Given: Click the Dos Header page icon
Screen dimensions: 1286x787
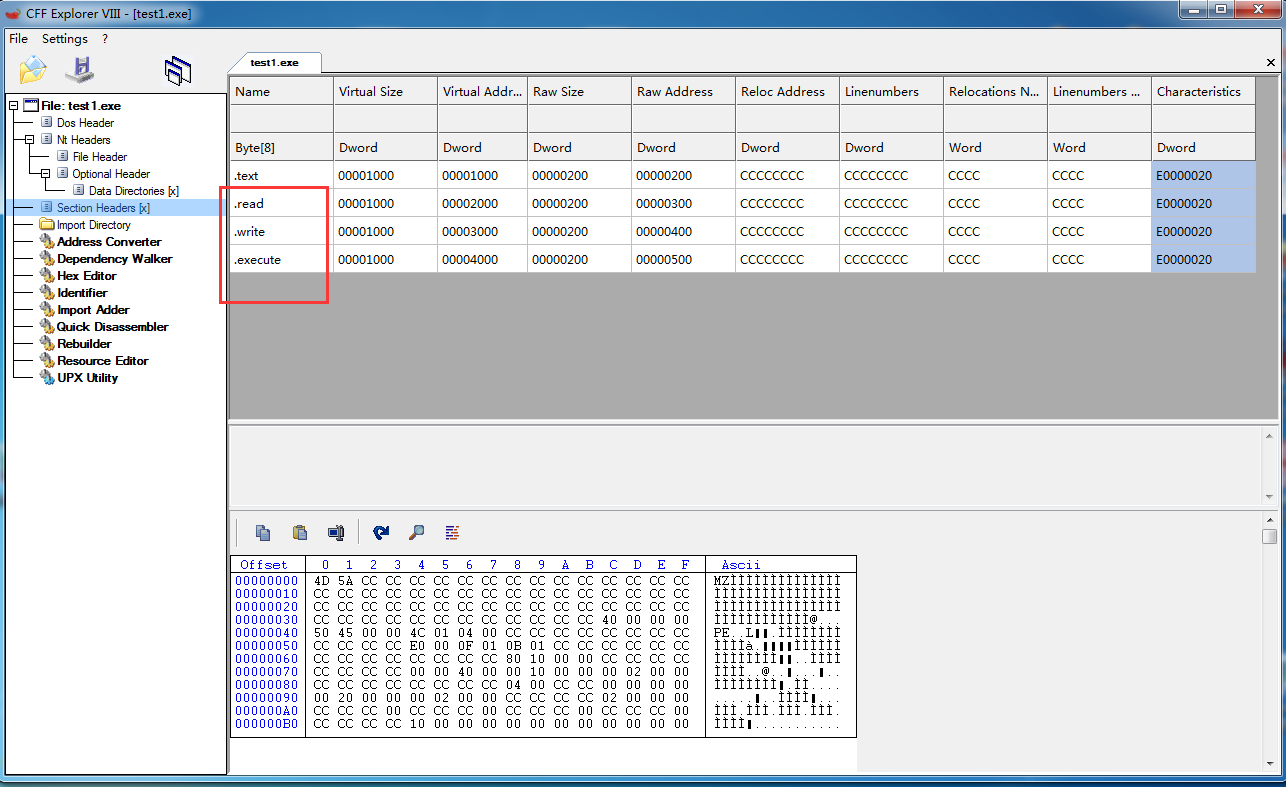Looking at the screenshot, I should click(x=47, y=123).
